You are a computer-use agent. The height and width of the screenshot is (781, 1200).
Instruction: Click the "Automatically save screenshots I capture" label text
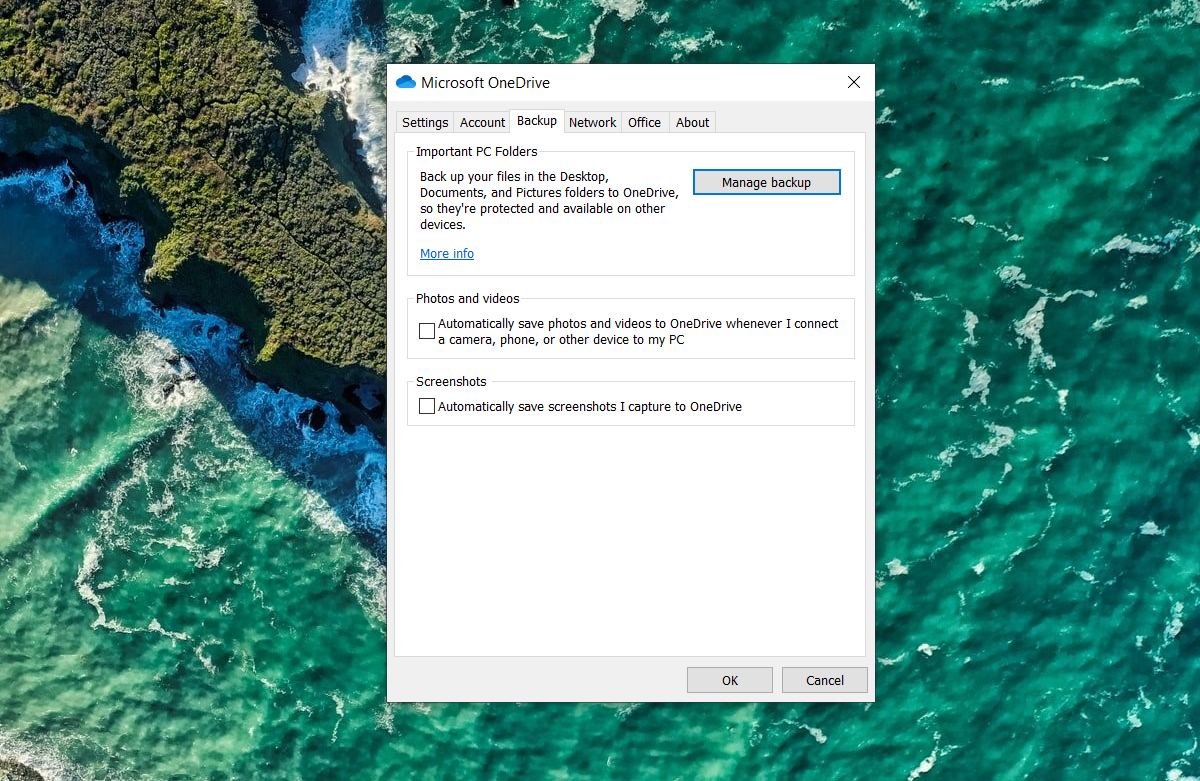pyautogui.click(x=589, y=407)
